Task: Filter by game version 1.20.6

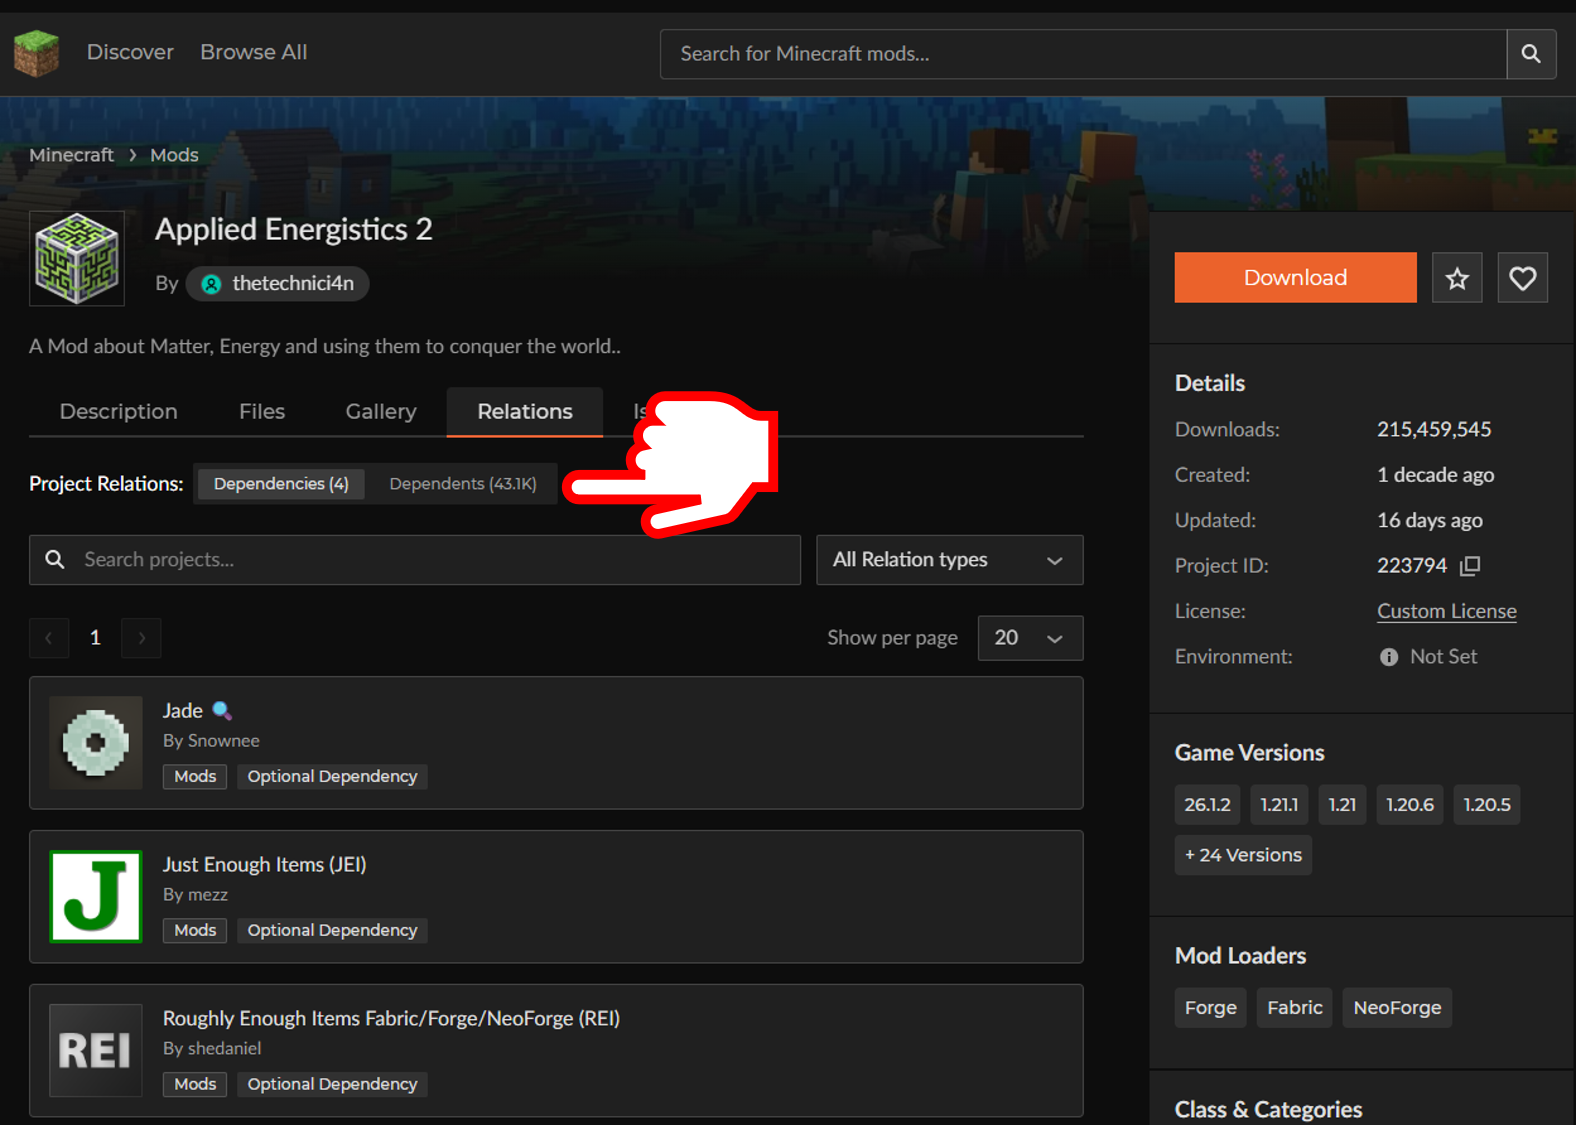Action: click(1410, 805)
